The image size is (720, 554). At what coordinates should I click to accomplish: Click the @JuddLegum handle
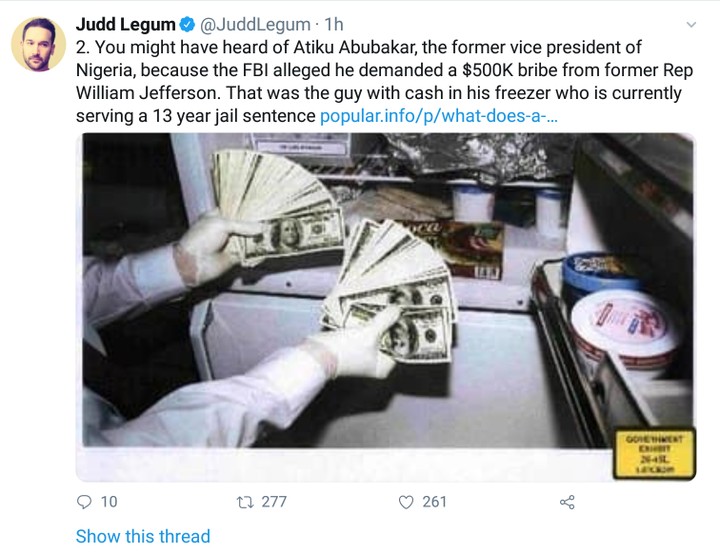click(256, 23)
